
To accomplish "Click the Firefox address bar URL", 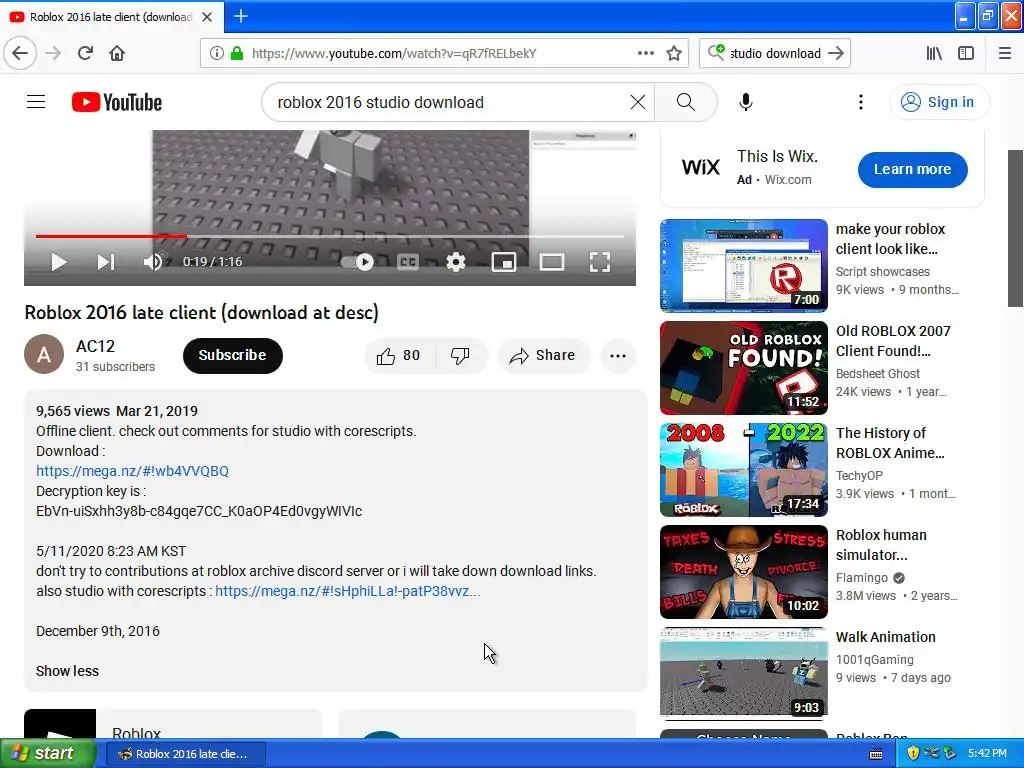I will click(394, 53).
